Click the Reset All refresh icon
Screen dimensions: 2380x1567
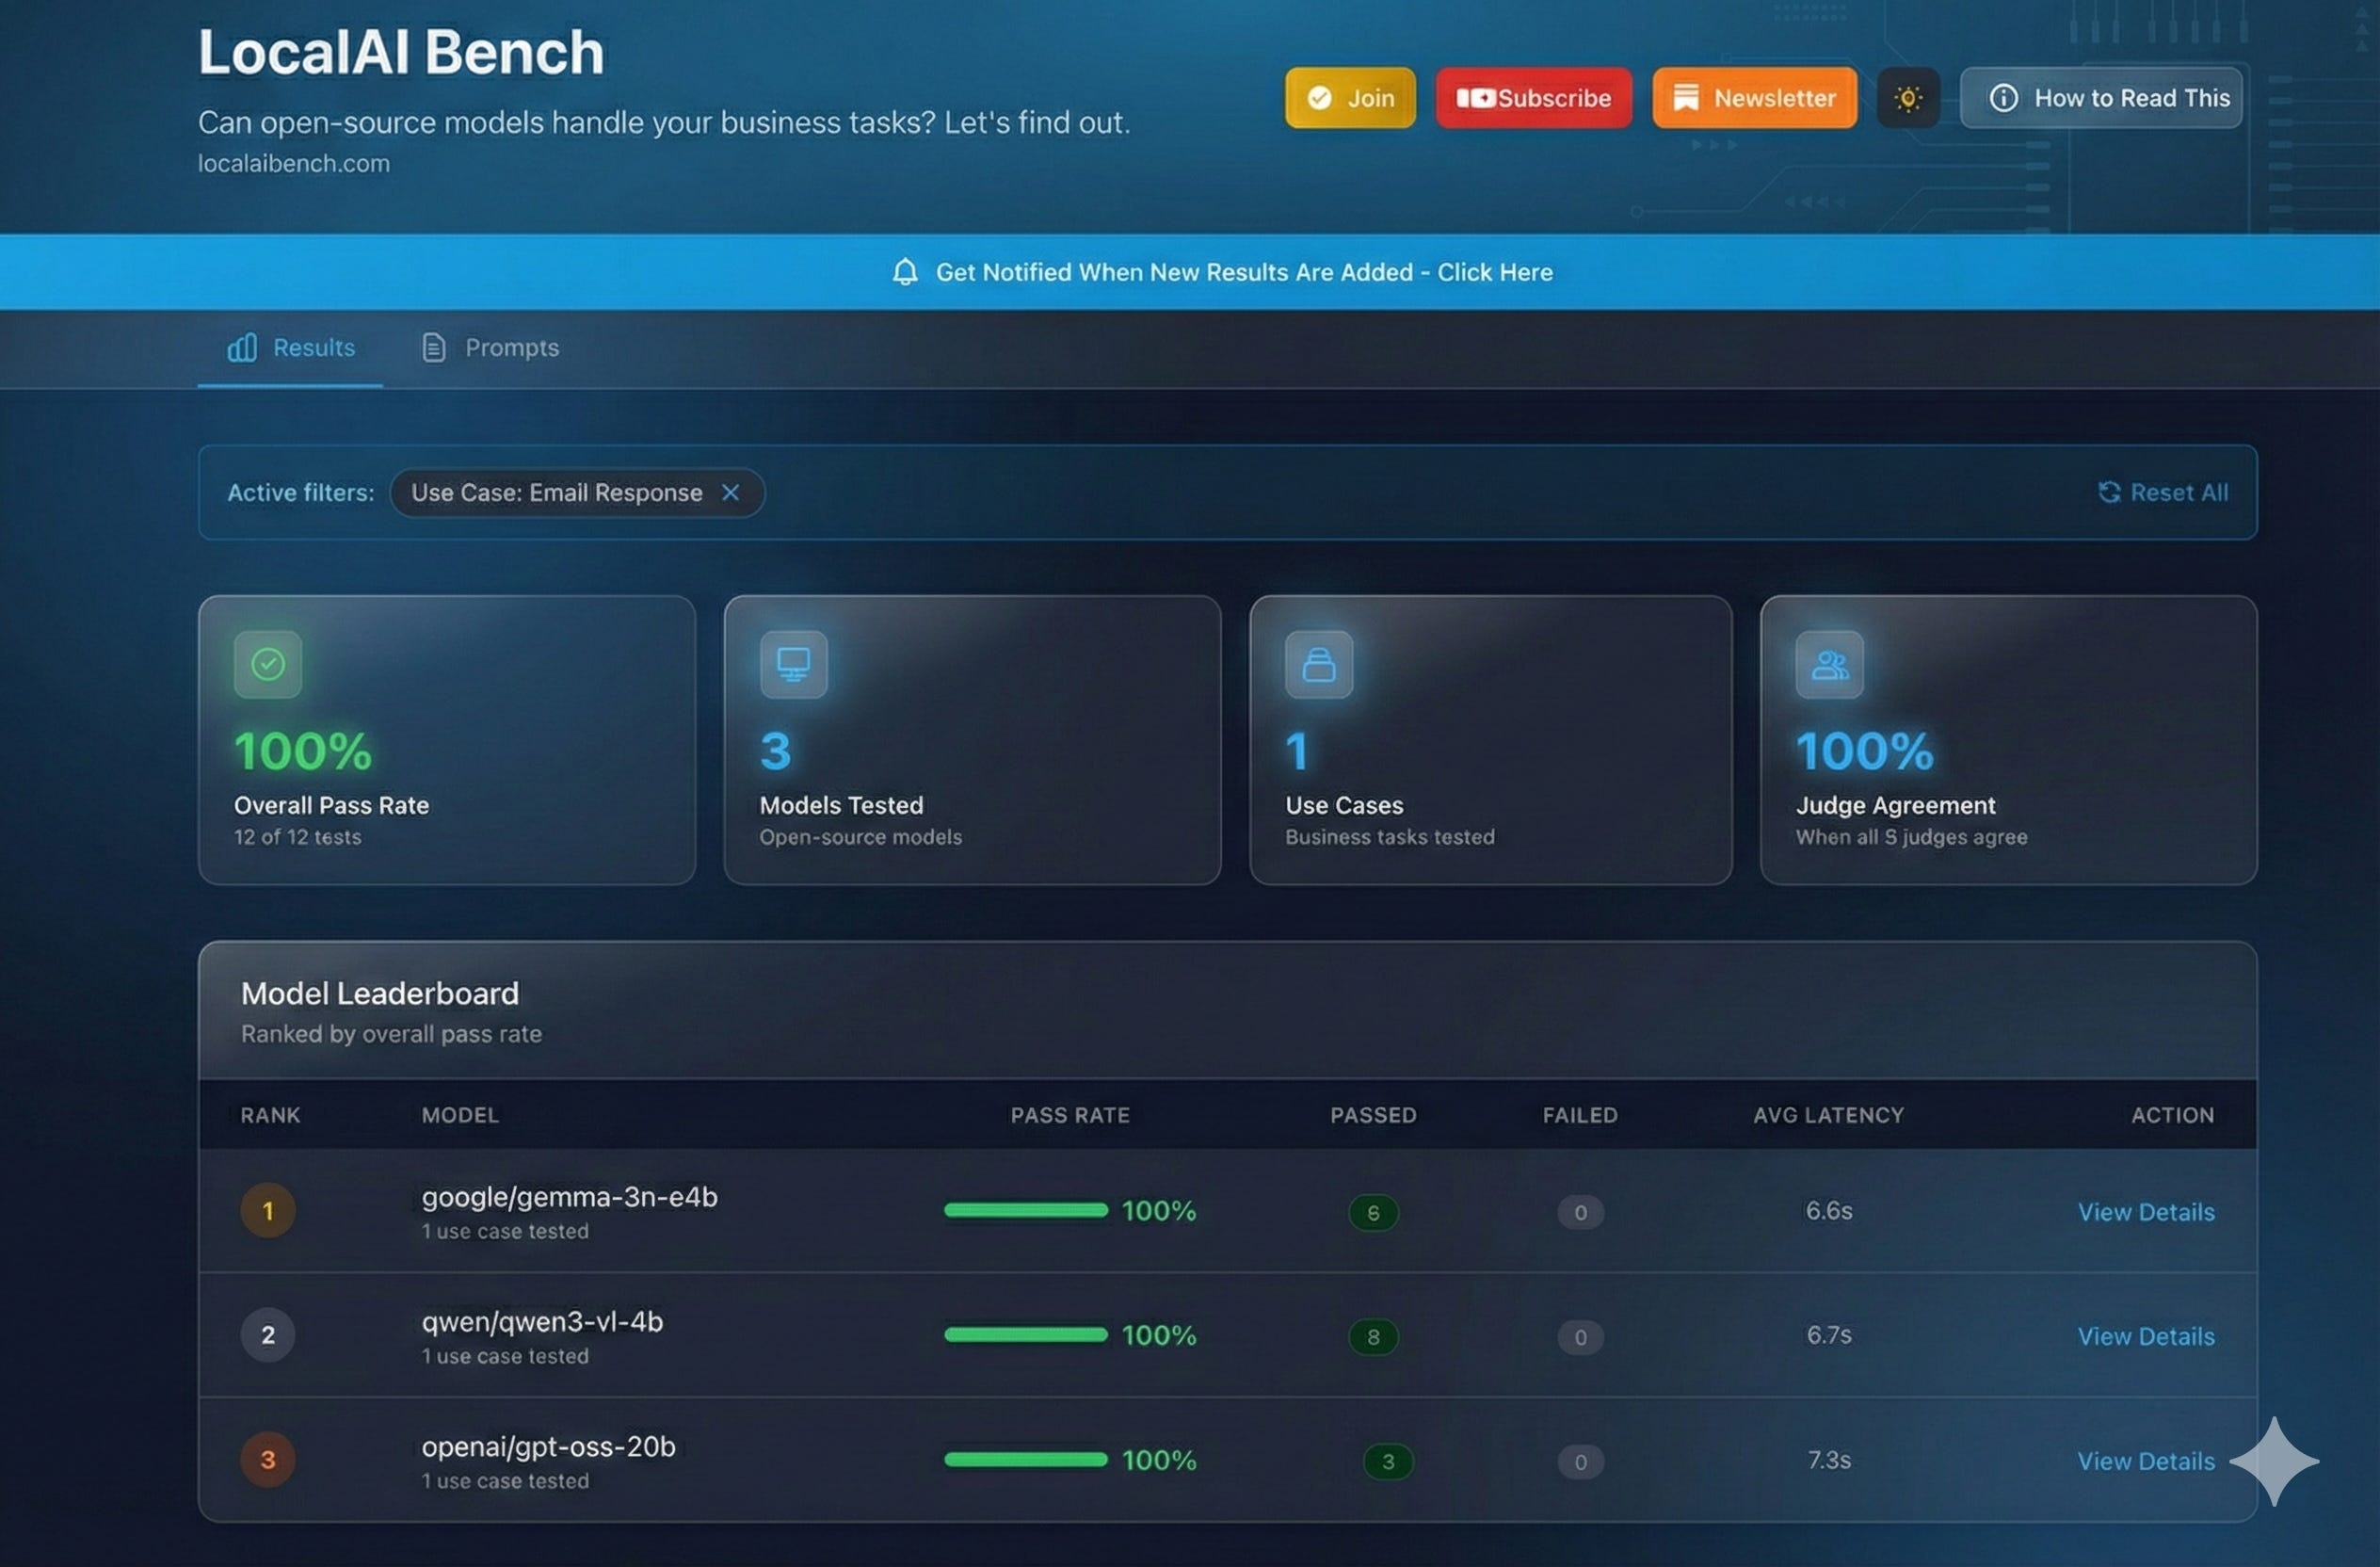[2109, 492]
